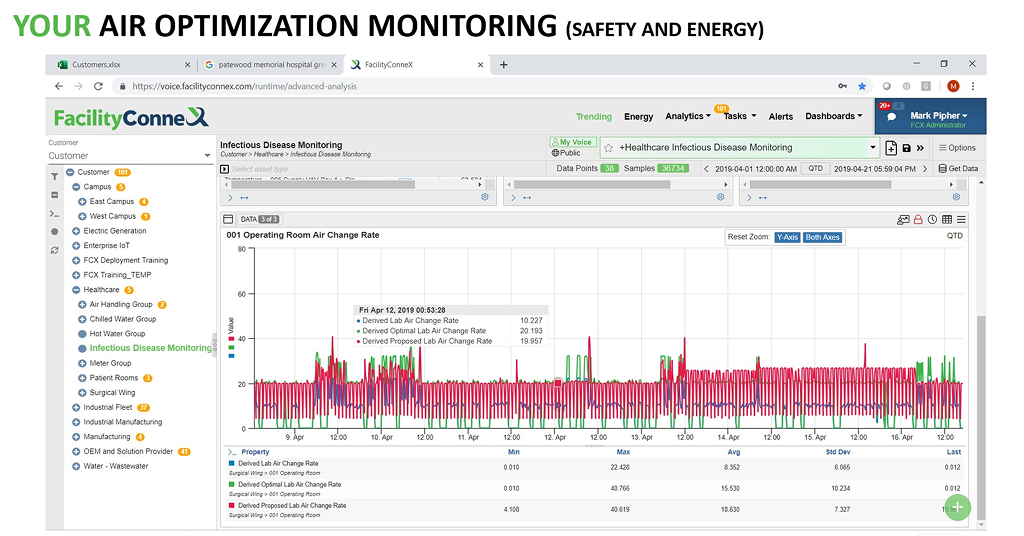Open the Customer dropdown selector
This screenshot has width=1024, height=536.
coord(130,156)
